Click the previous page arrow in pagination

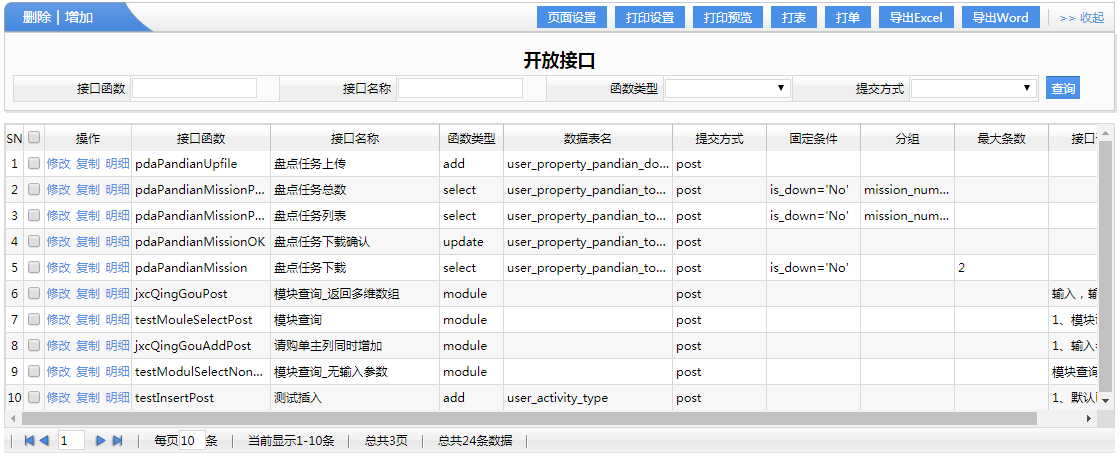click(44, 441)
